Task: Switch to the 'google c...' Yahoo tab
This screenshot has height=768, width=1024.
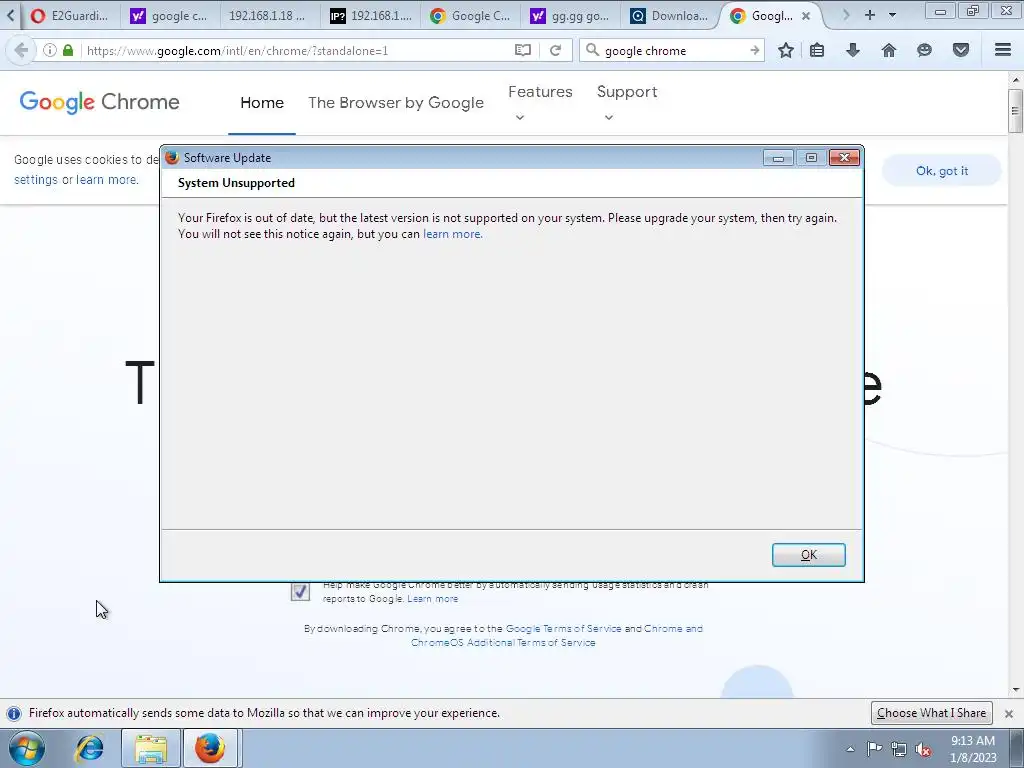Action: point(168,16)
